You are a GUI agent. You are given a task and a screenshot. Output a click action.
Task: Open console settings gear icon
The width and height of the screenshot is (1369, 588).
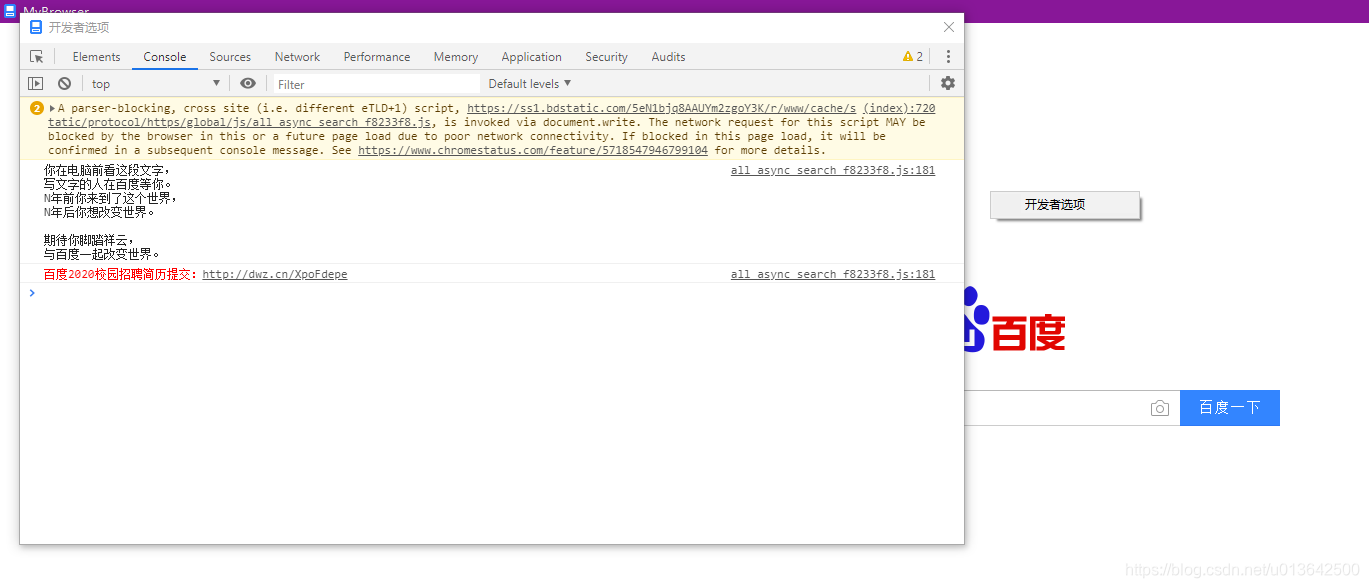948,83
